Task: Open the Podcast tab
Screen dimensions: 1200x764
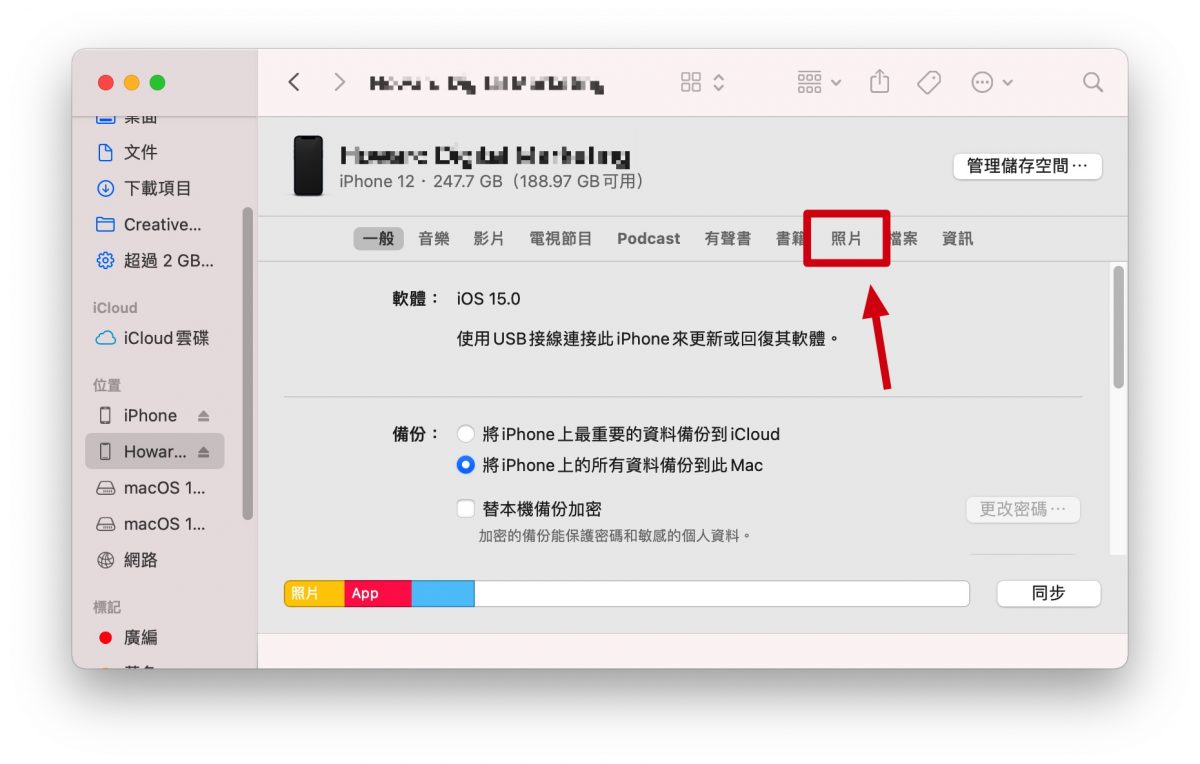Action: point(648,238)
